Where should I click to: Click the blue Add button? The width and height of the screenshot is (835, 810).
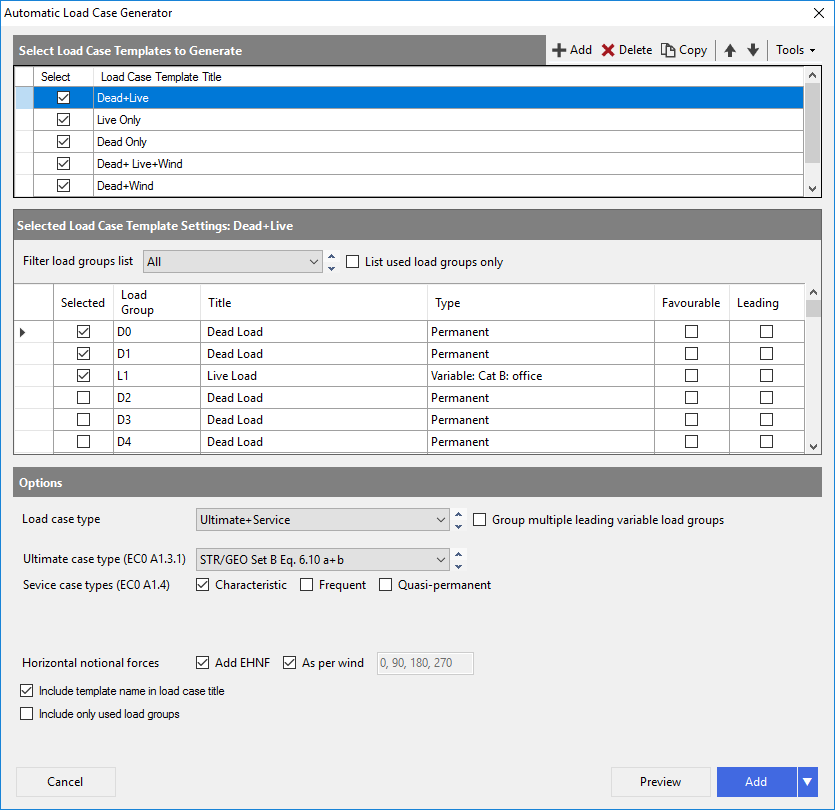click(756, 782)
